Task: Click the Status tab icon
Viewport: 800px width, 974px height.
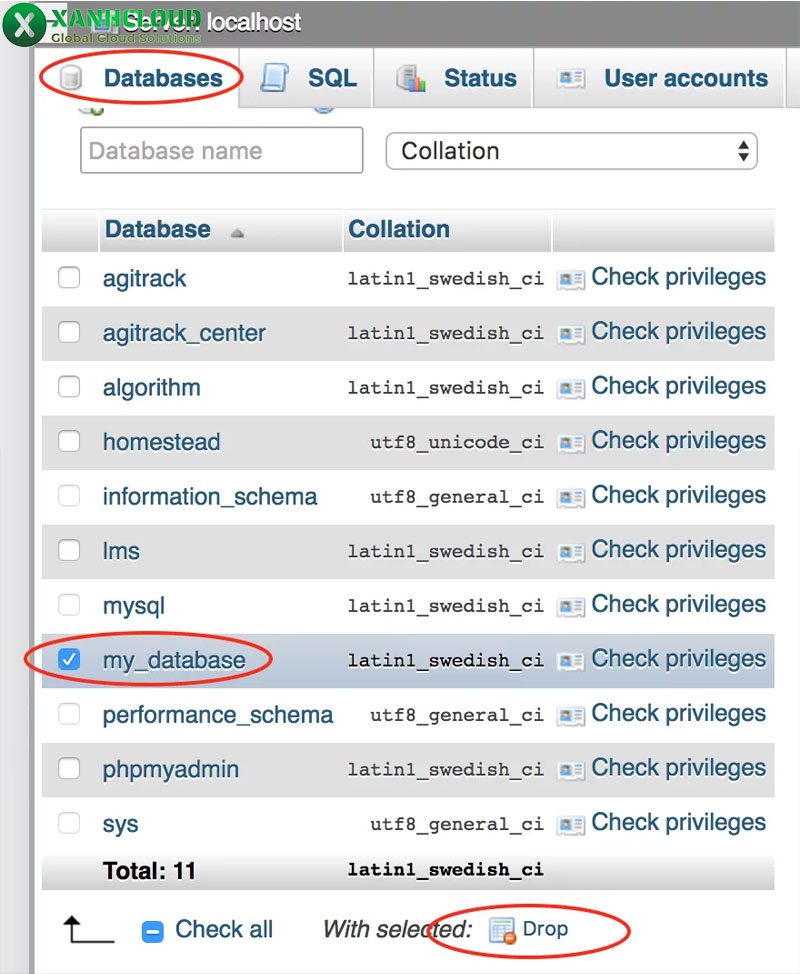Action: click(412, 77)
